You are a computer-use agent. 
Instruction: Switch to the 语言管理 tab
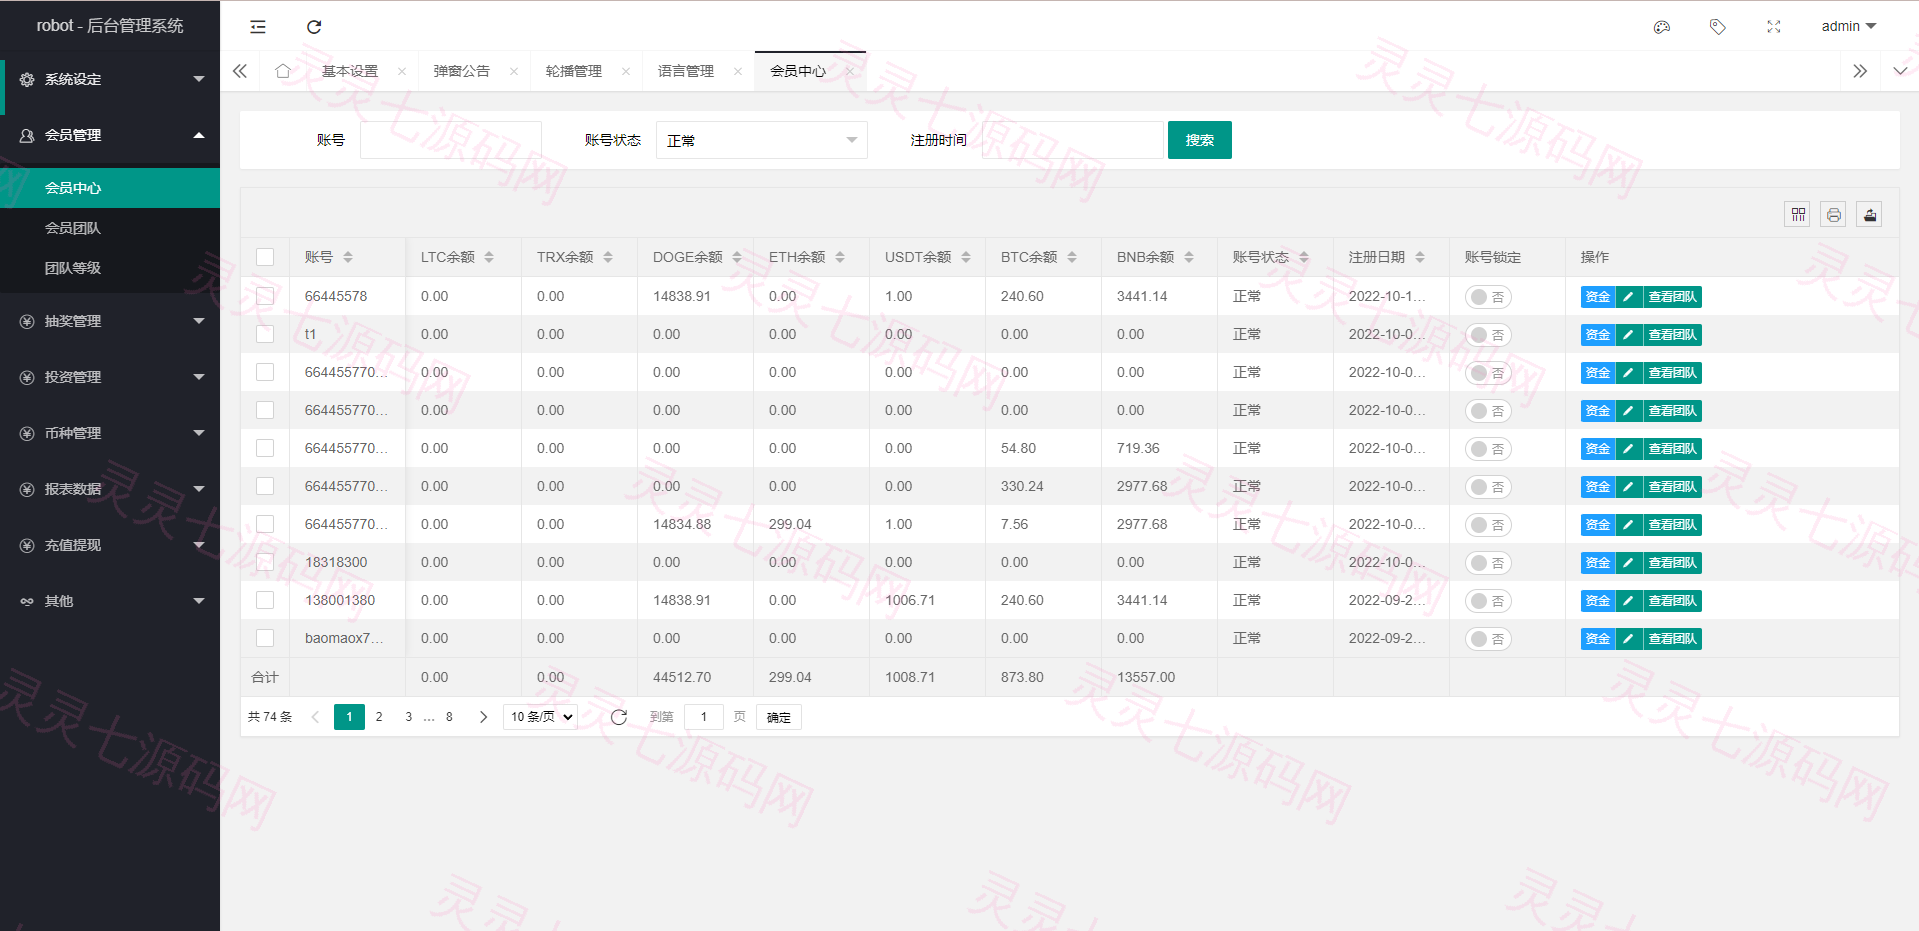[686, 71]
